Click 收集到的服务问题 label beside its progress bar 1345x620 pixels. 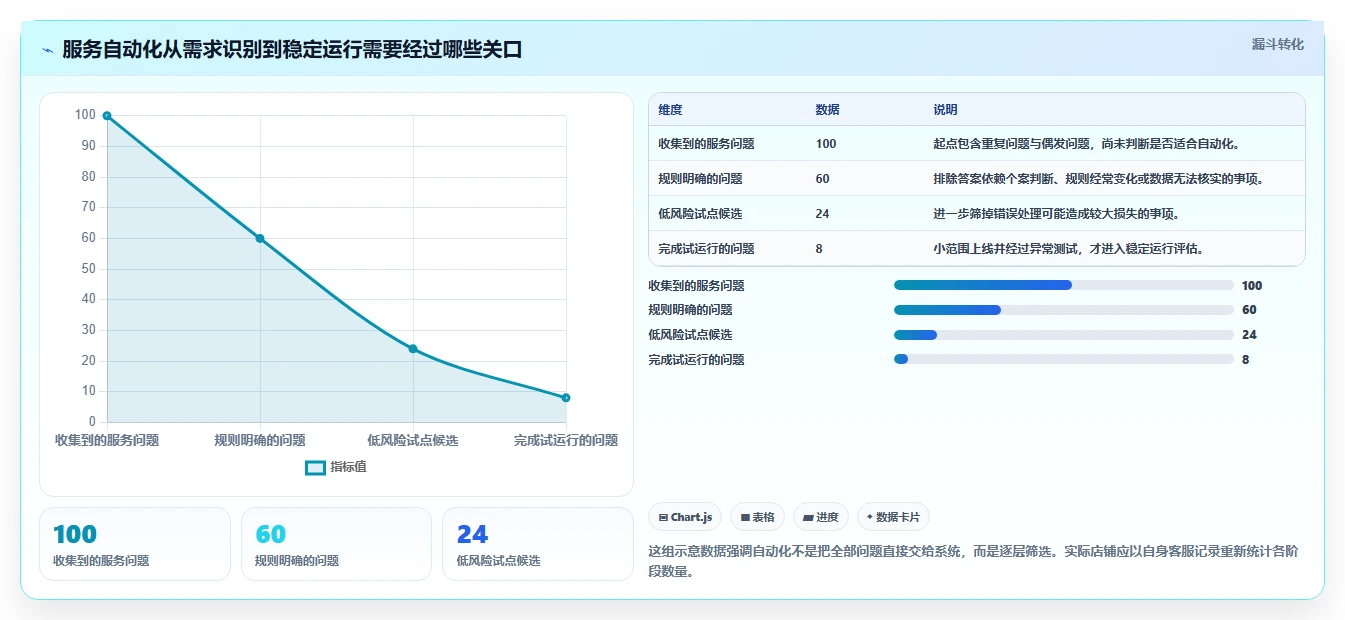[697, 285]
